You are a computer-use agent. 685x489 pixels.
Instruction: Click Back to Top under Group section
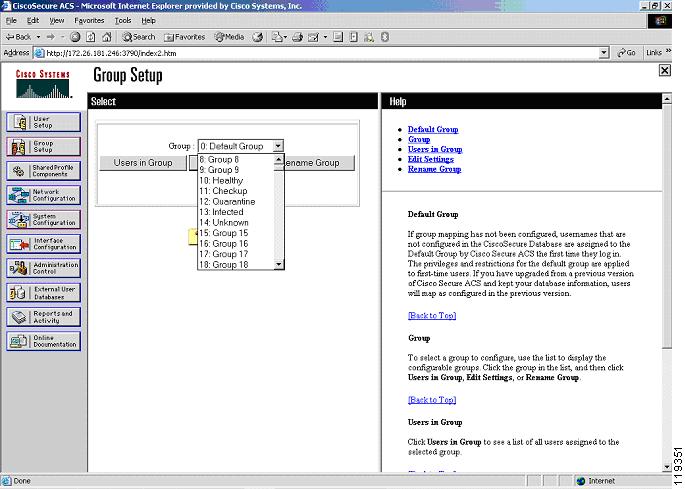pos(432,400)
